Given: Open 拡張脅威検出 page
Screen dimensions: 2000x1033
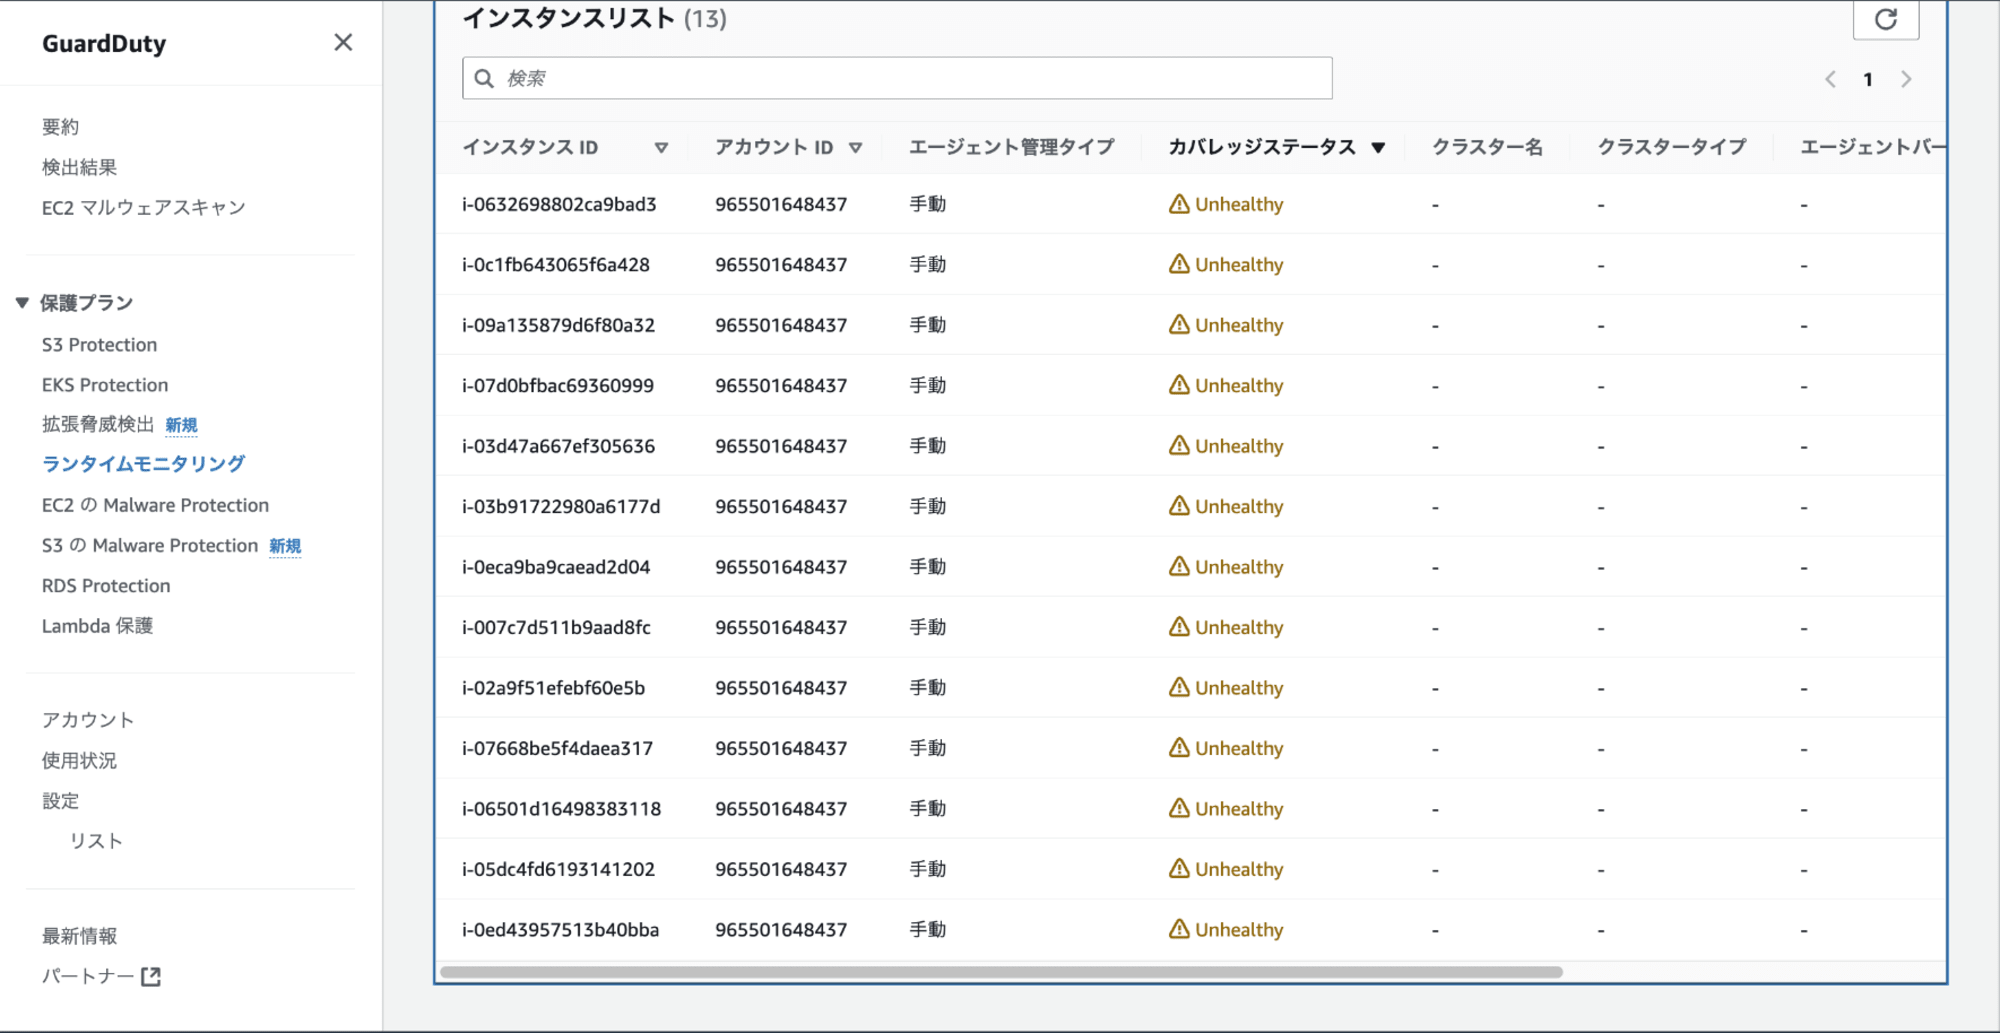Looking at the screenshot, I should coord(98,424).
